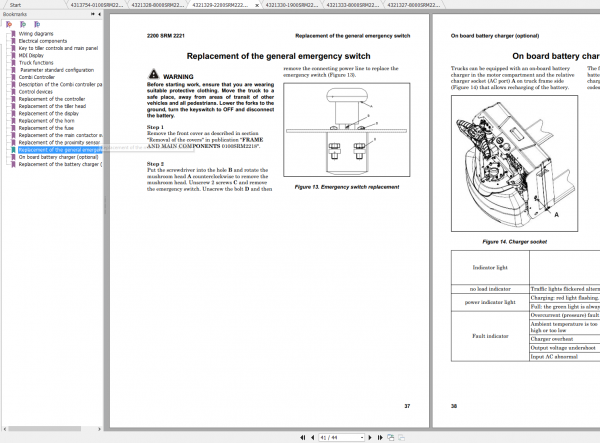
Task: Click the Step 1 heading text
Action: tap(155, 127)
